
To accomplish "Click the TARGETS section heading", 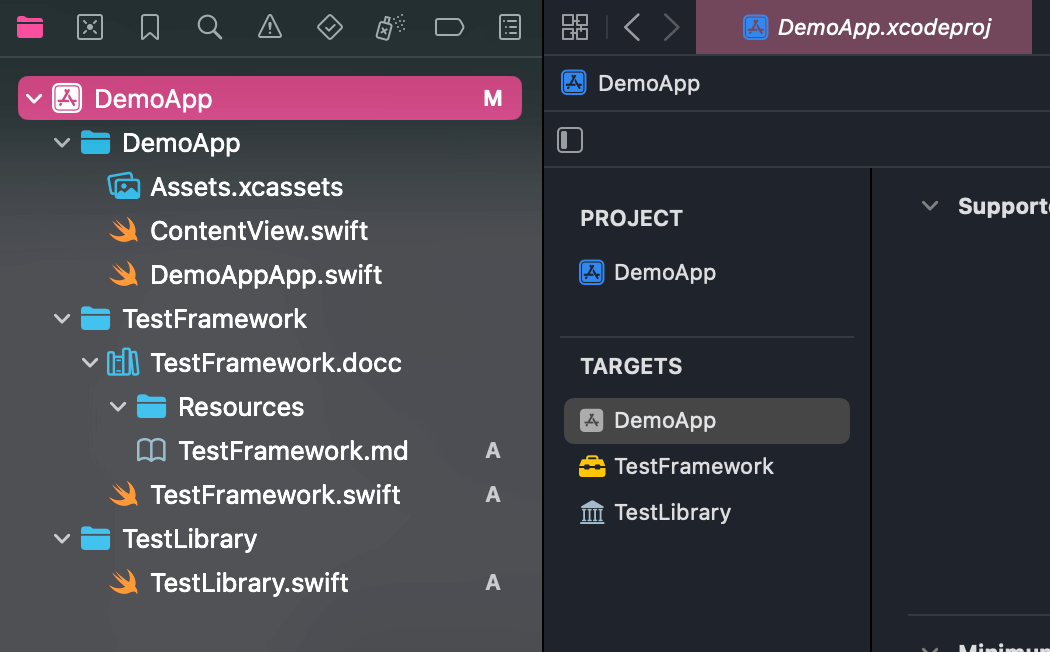I will (x=631, y=366).
